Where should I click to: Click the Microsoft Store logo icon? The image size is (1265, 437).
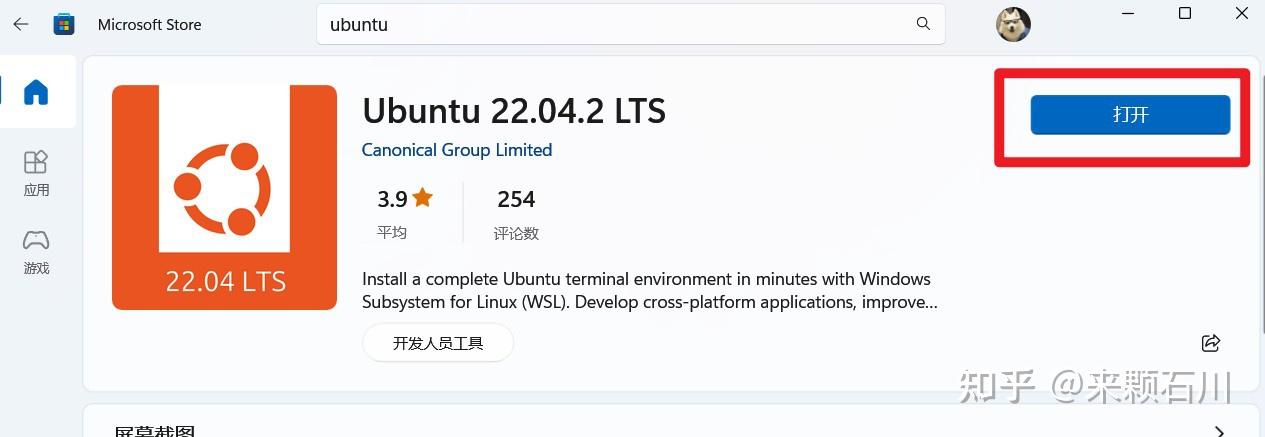pyautogui.click(x=64, y=24)
